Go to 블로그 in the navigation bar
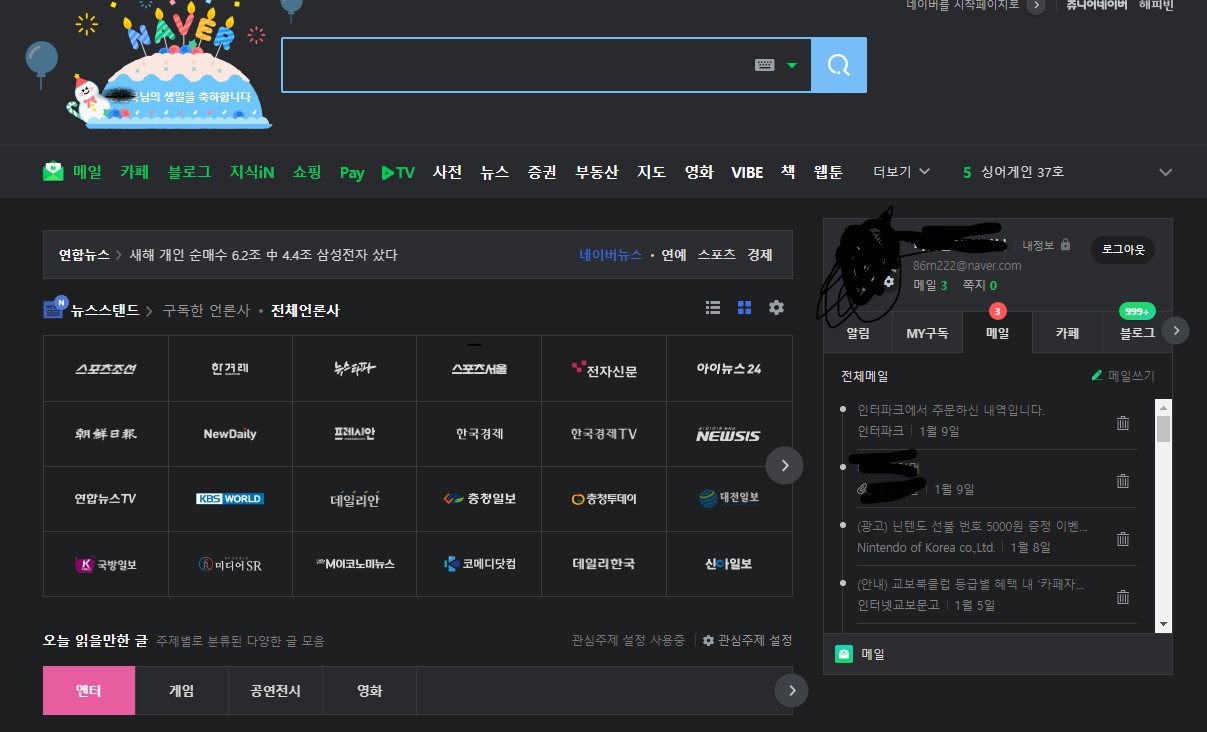This screenshot has width=1207, height=732. coord(190,172)
